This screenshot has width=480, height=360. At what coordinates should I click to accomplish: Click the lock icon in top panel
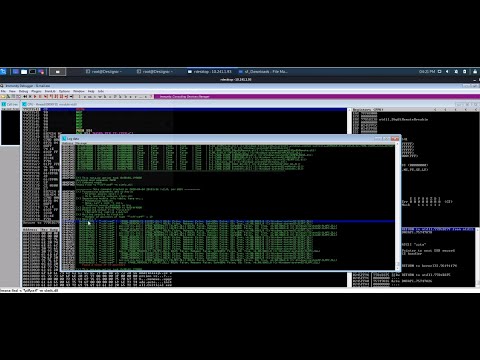coord(475,71)
